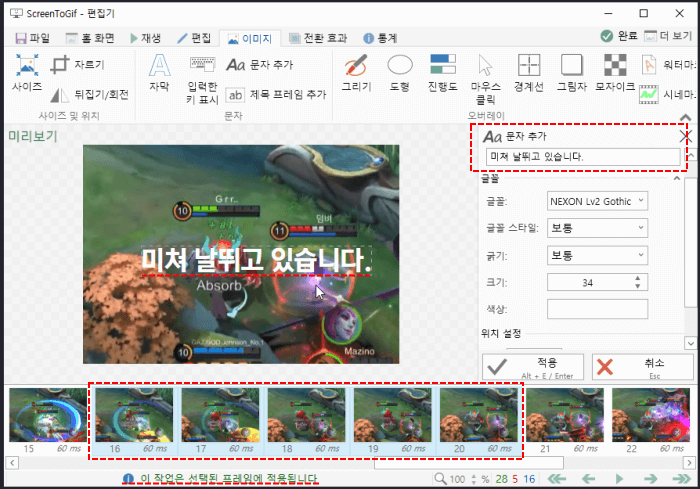The image size is (700, 489).
Task: Open the 워터마크 watermark tool
Action: [x=667, y=65]
